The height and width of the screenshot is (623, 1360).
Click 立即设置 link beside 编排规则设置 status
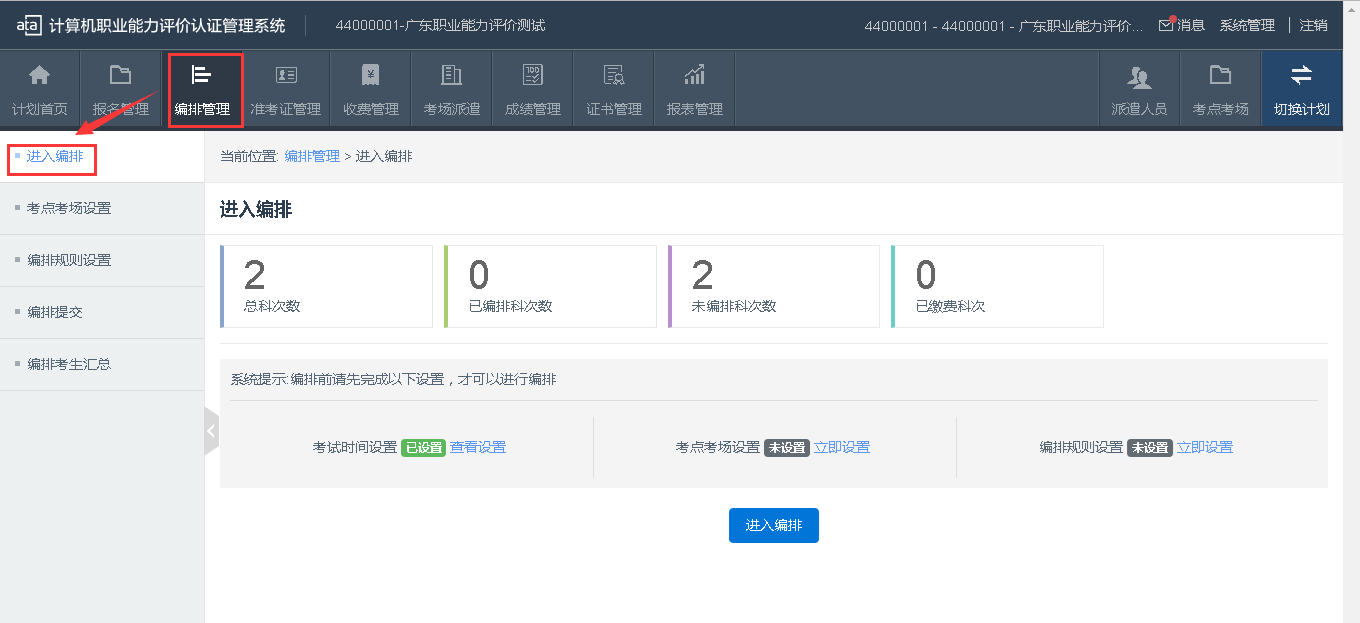[1205, 447]
